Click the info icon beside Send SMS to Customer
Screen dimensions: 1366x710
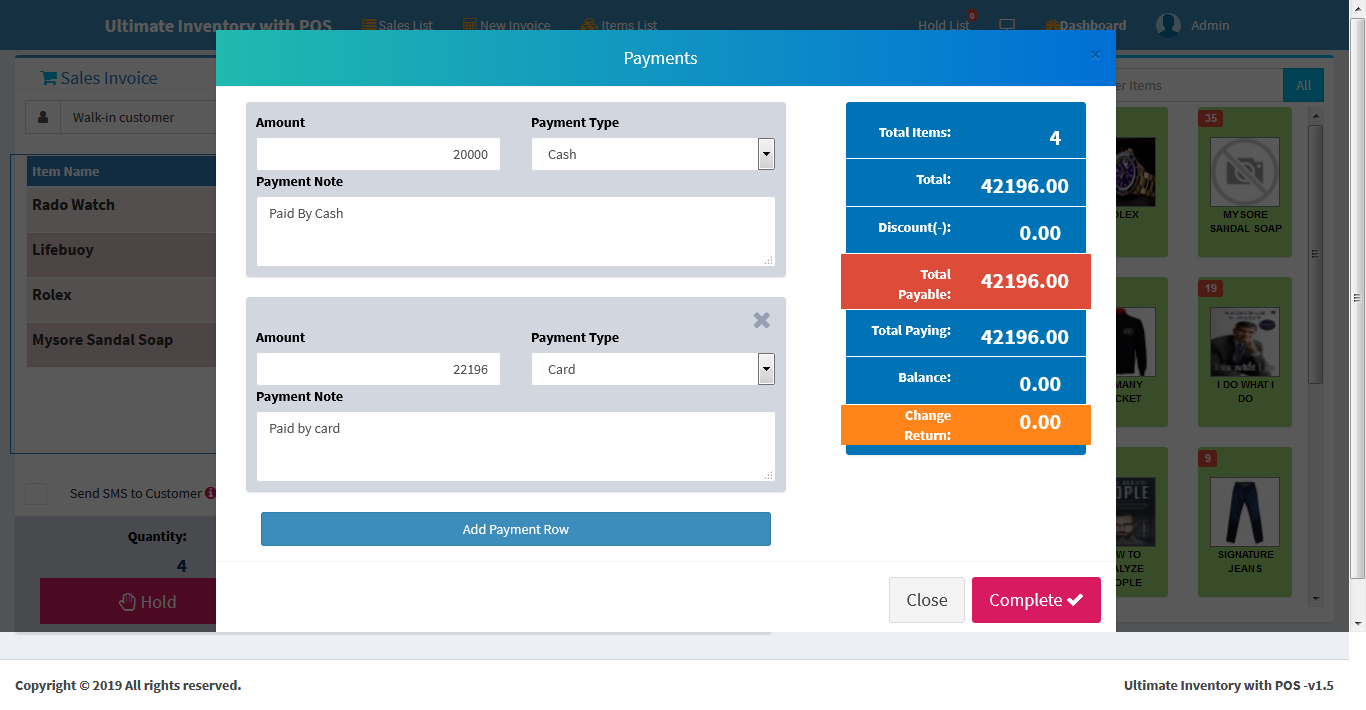click(x=210, y=493)
